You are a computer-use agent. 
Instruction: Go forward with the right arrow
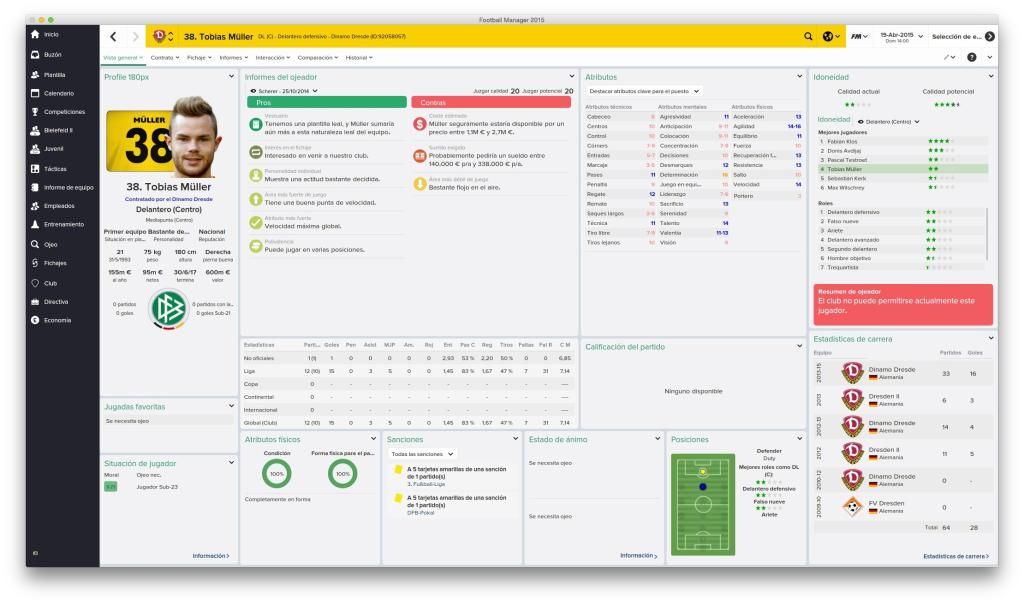(135, 37)
